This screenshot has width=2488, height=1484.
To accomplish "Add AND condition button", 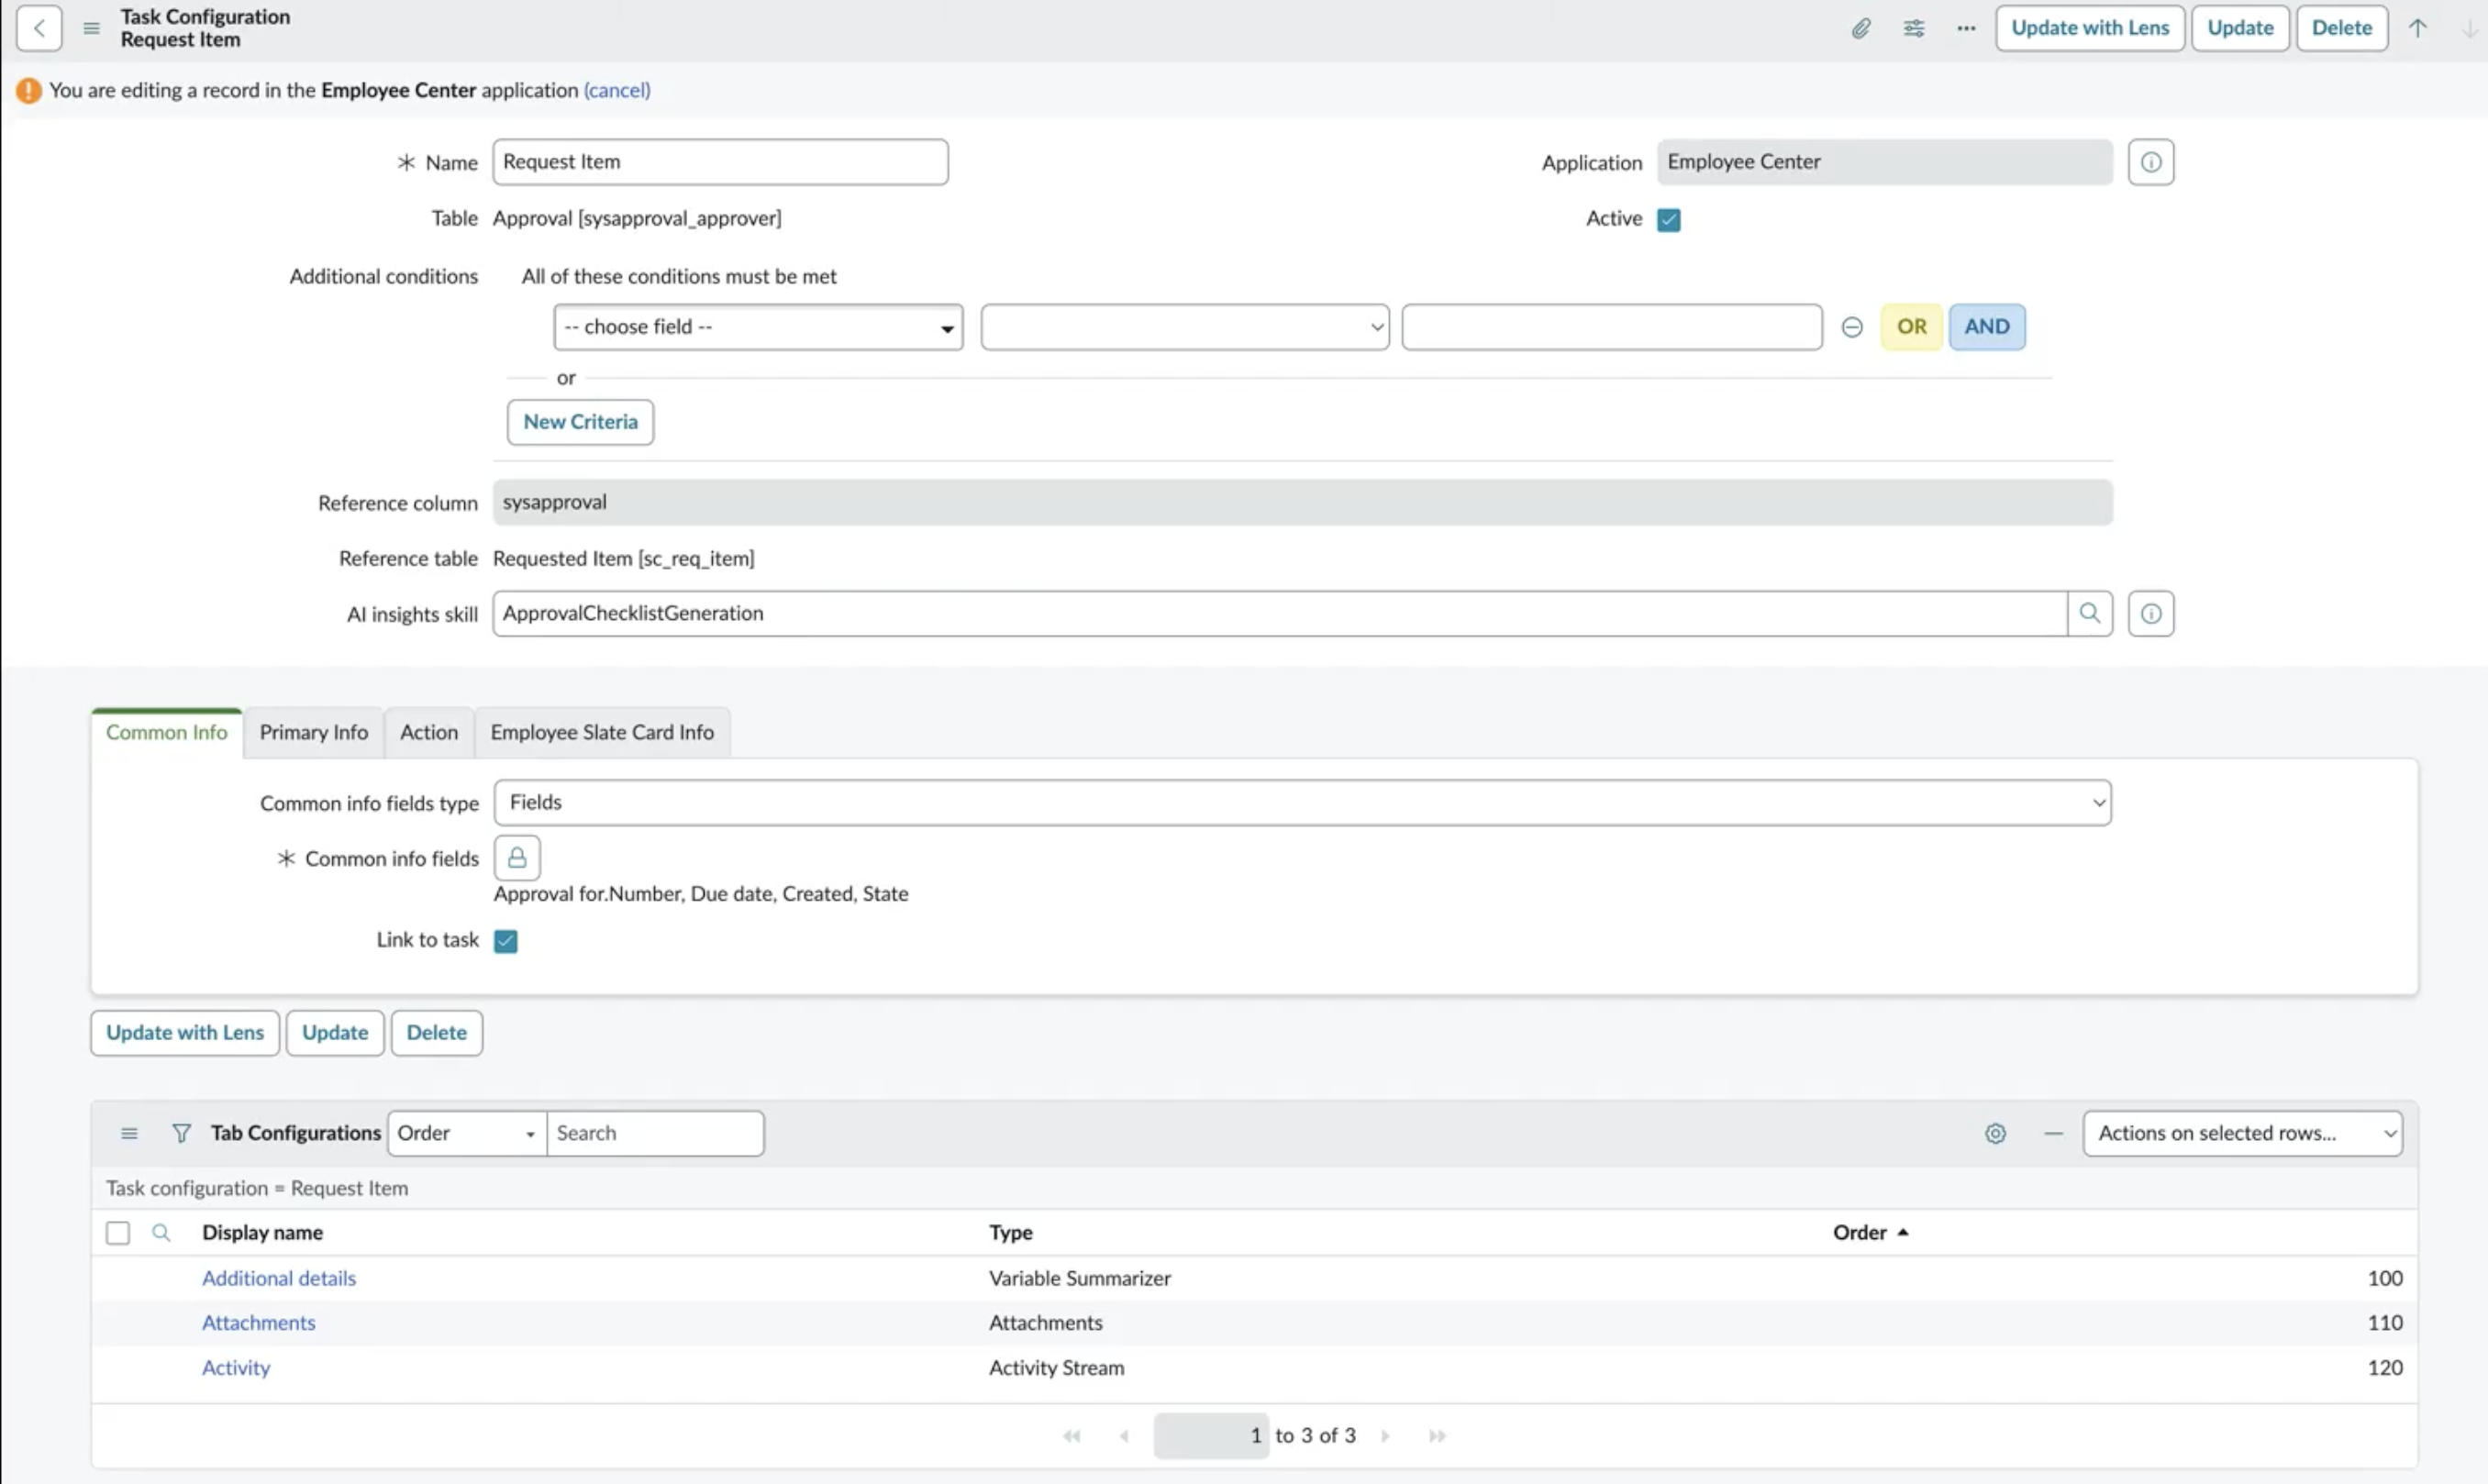I will (1986, 327).
